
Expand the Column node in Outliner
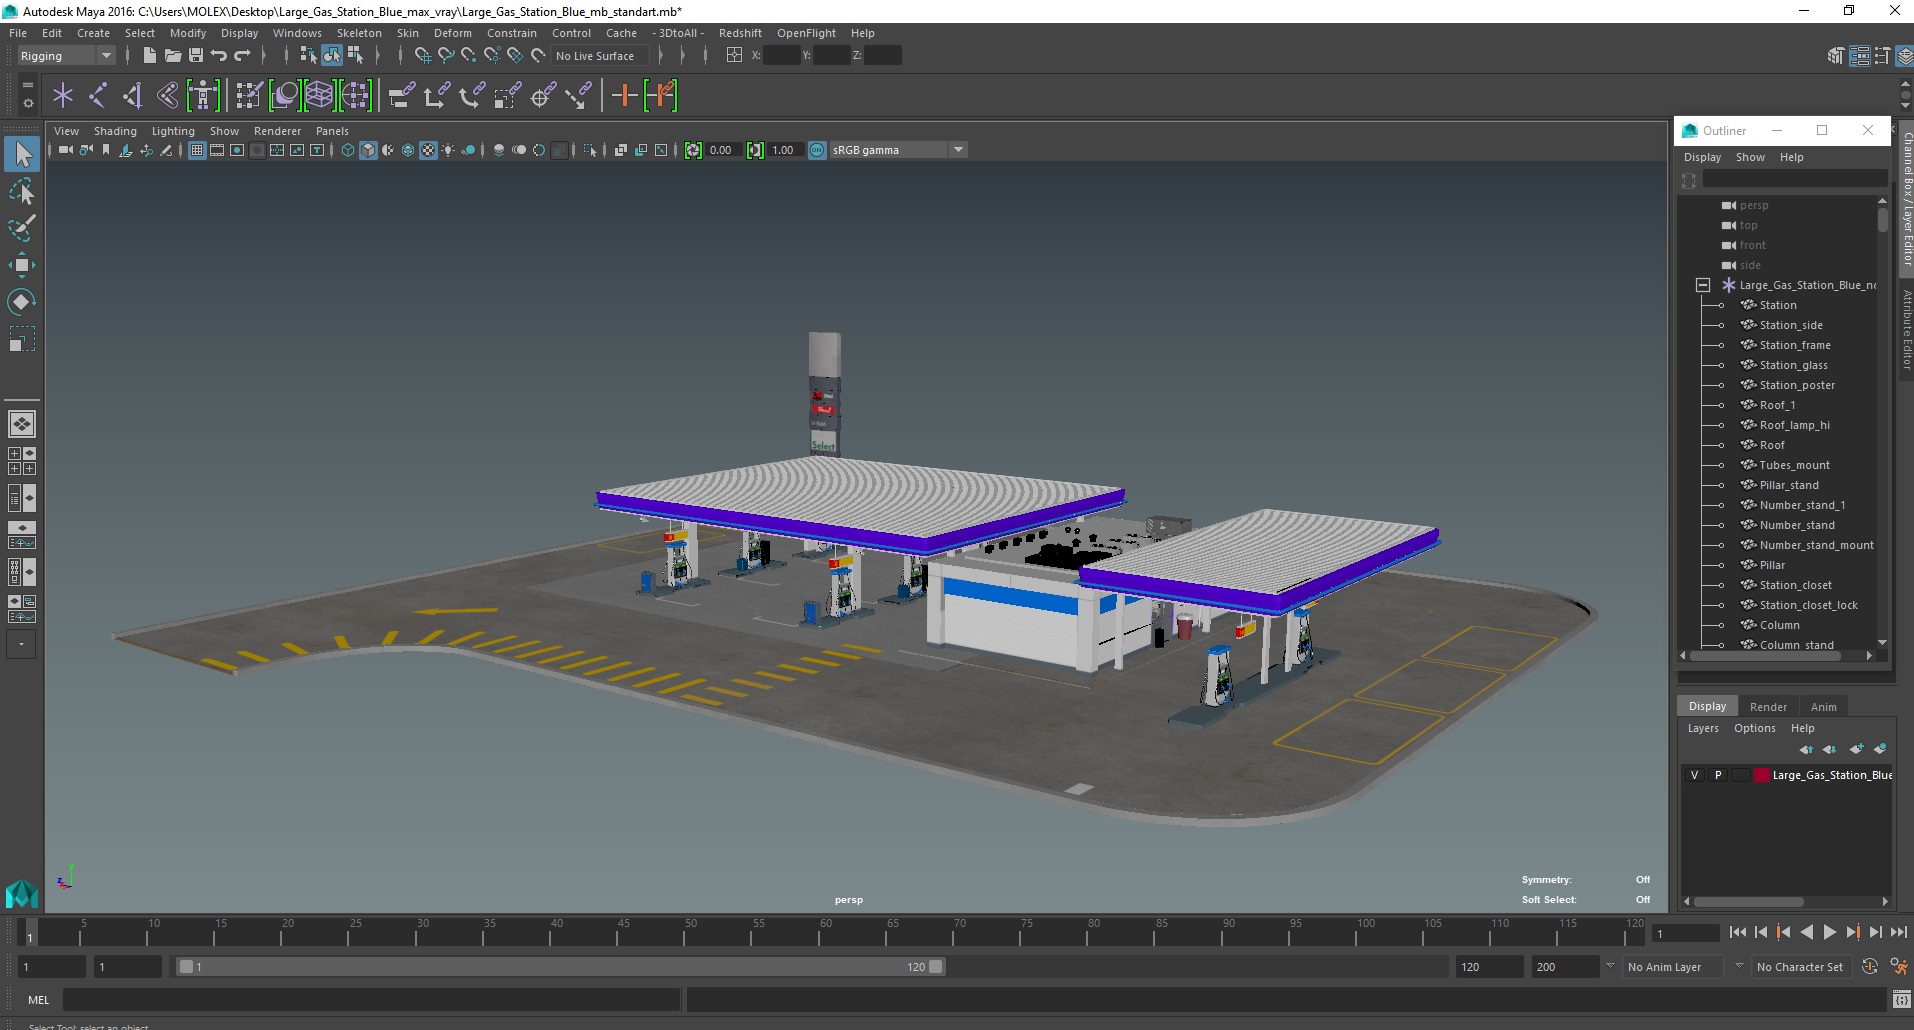point(1721,625)
